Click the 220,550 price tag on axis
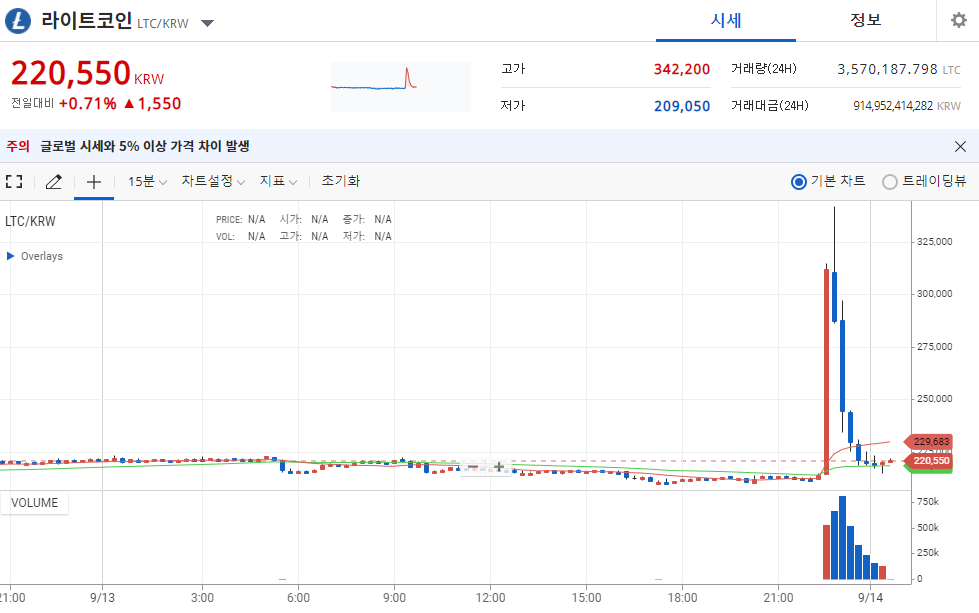Viewport: 979px width, 613px height. pyautogui.click(x=930, y=461)
